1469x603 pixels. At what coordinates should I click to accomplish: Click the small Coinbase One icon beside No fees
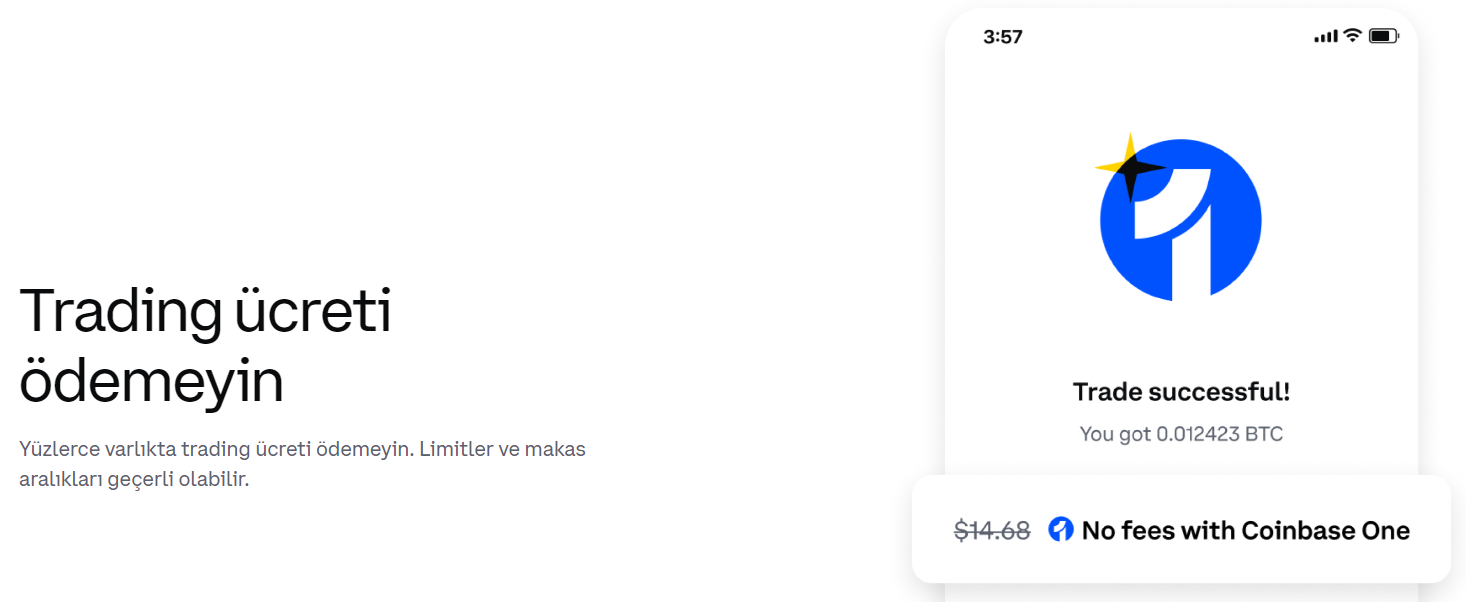pyautogui.click(x=1061, y=530)
